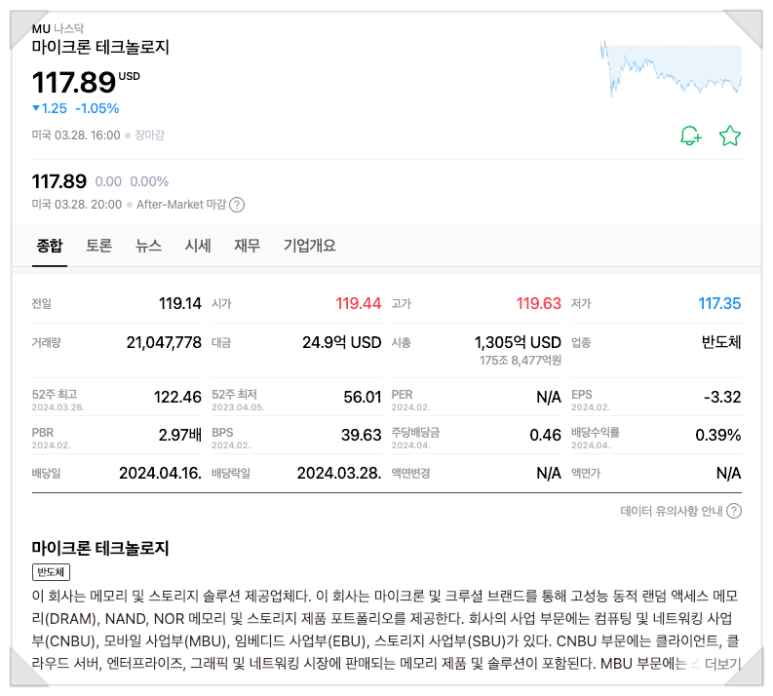Click the 52-week high value 122.46
773x696 pixels.
point(177,397)
